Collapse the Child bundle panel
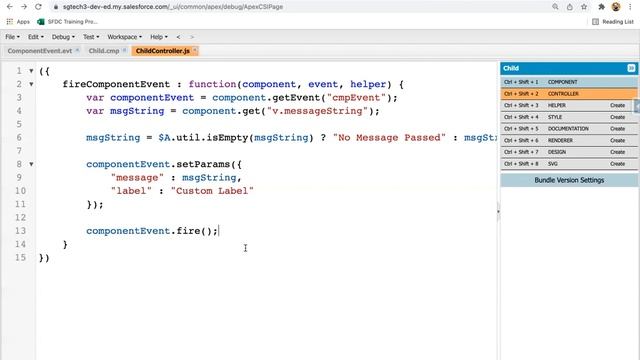Viewport: 640px width, 360px height. point(631,68)
